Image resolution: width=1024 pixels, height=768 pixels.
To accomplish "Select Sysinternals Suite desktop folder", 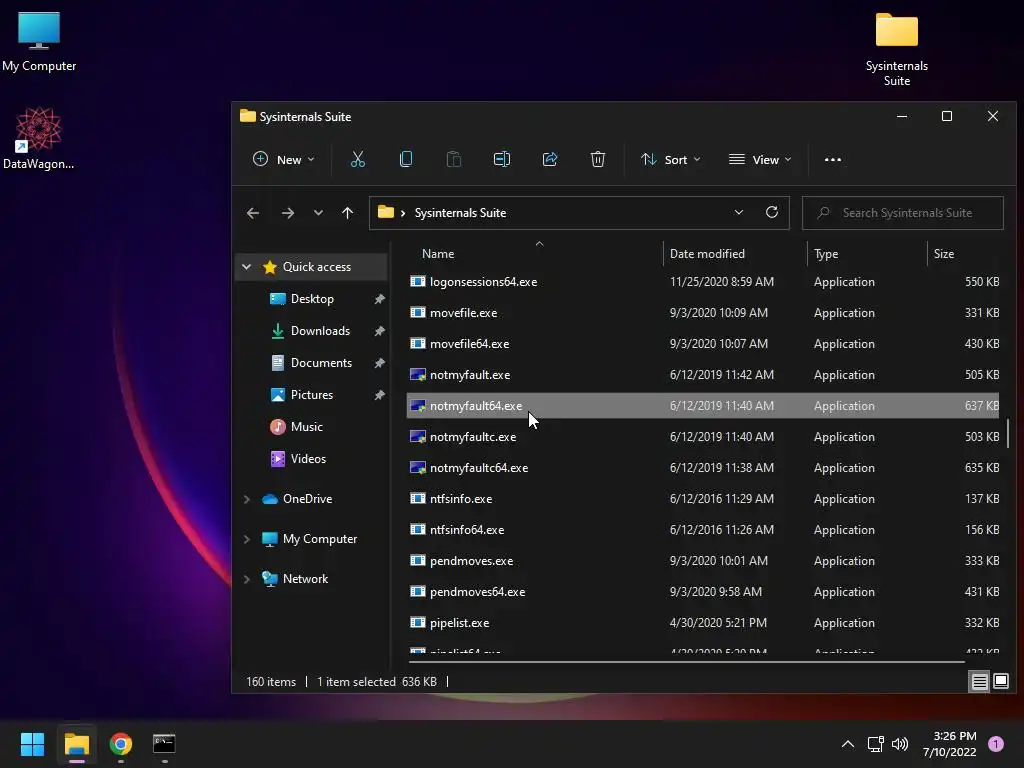I will tap(897, 50).
